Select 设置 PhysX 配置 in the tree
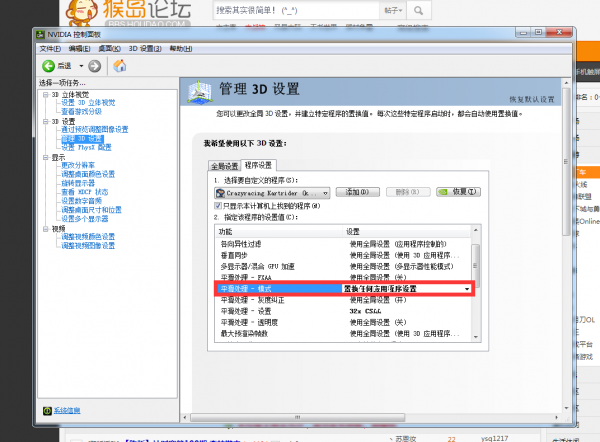The image size is (600, 442). pos(86,147)
